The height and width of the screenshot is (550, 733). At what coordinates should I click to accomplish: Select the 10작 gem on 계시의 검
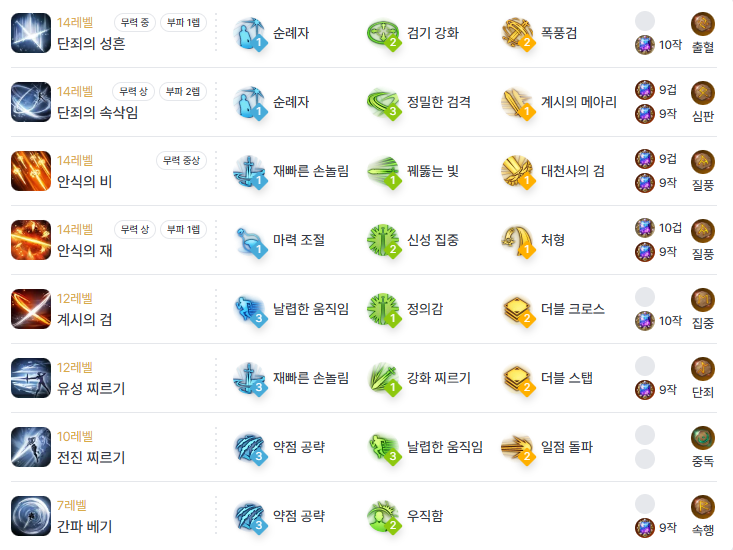click(x=658, y=321)
